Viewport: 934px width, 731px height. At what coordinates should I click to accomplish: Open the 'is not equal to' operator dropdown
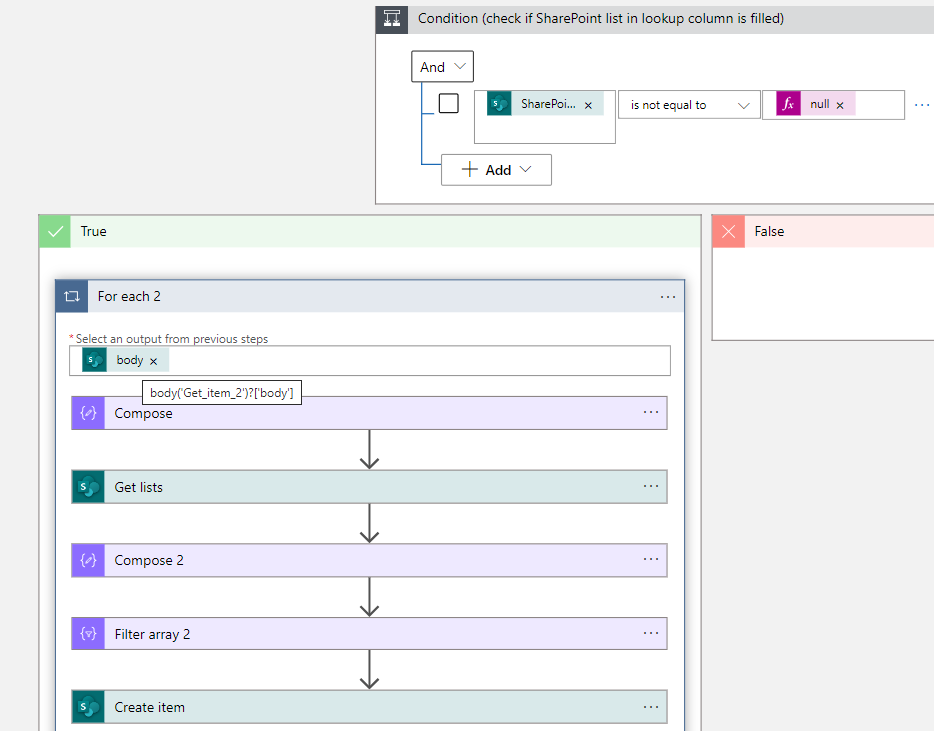[x=689, y=105]
